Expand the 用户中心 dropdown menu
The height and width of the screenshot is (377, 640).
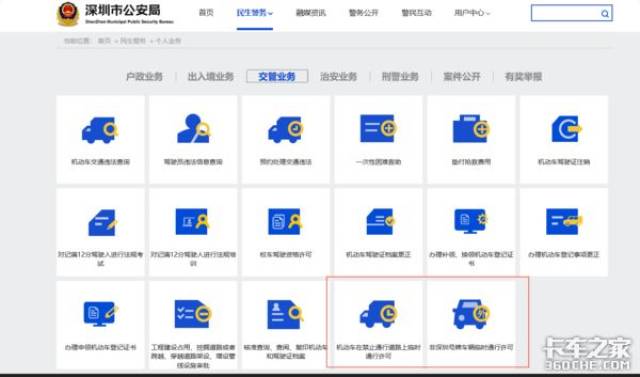pos(472,13)
